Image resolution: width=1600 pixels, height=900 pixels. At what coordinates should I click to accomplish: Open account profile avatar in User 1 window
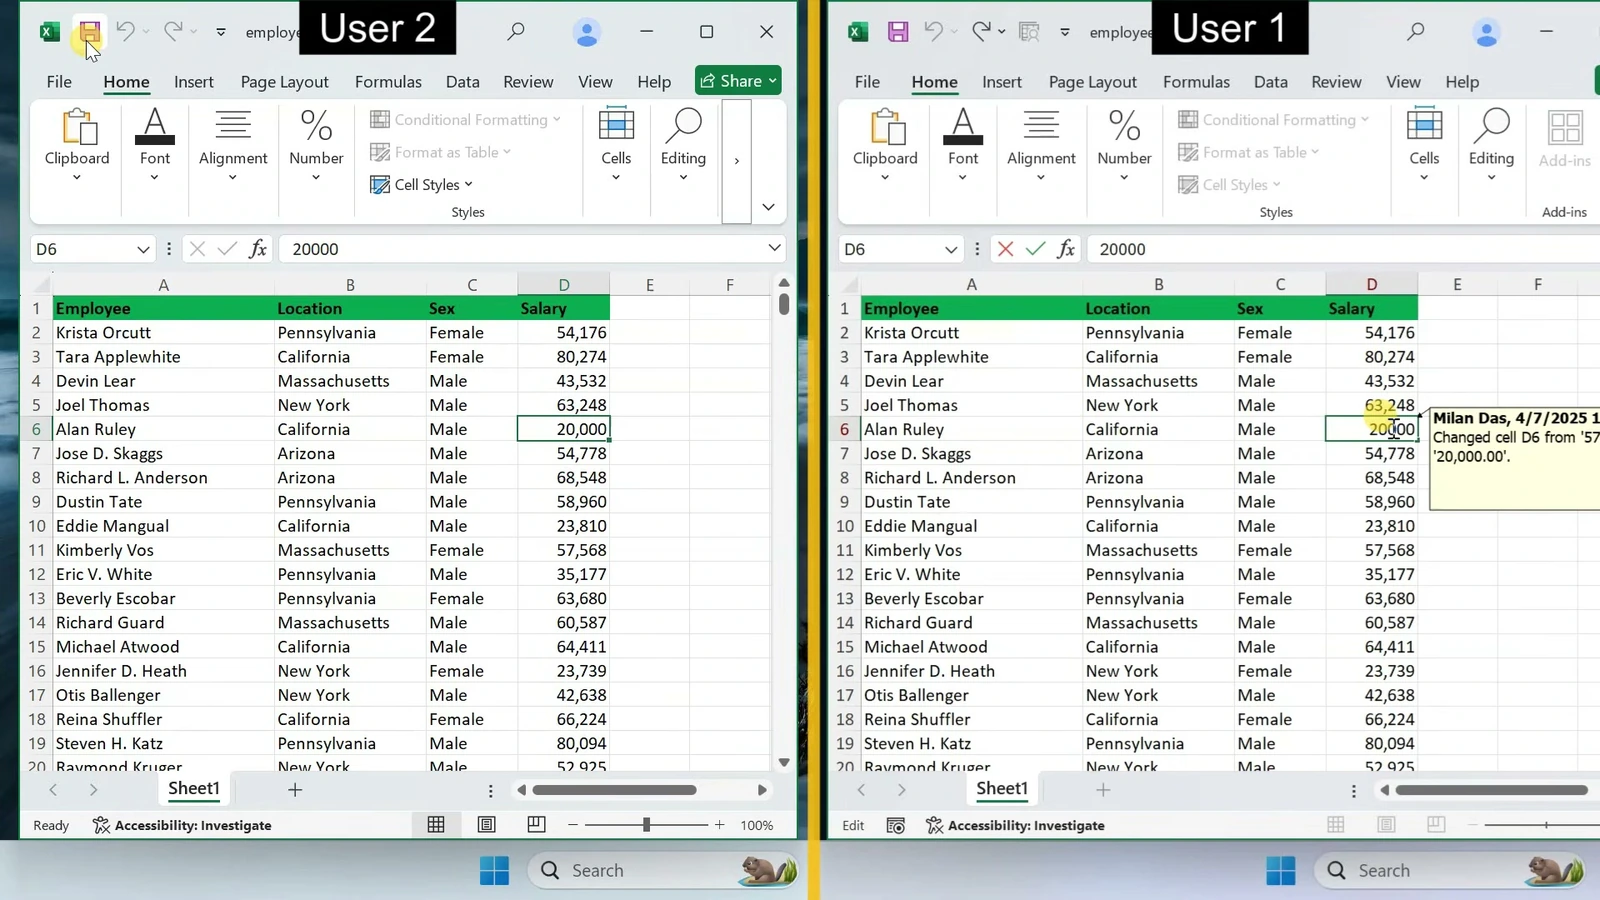[x=1486, y=32]
